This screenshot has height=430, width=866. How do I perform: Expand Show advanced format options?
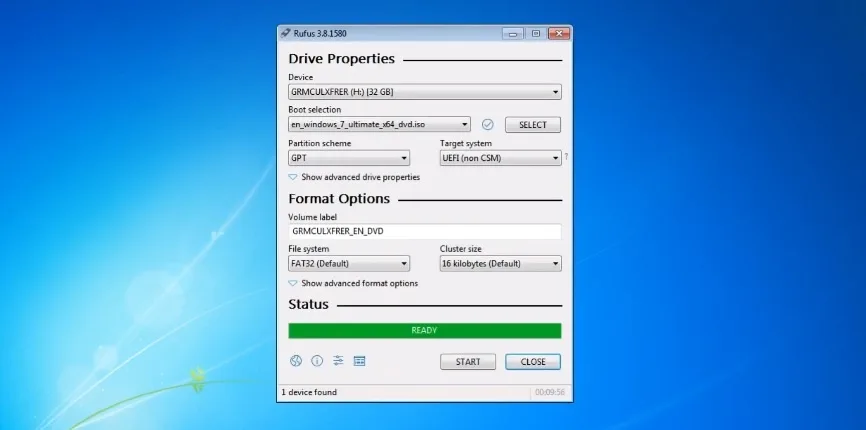point(353,283)
